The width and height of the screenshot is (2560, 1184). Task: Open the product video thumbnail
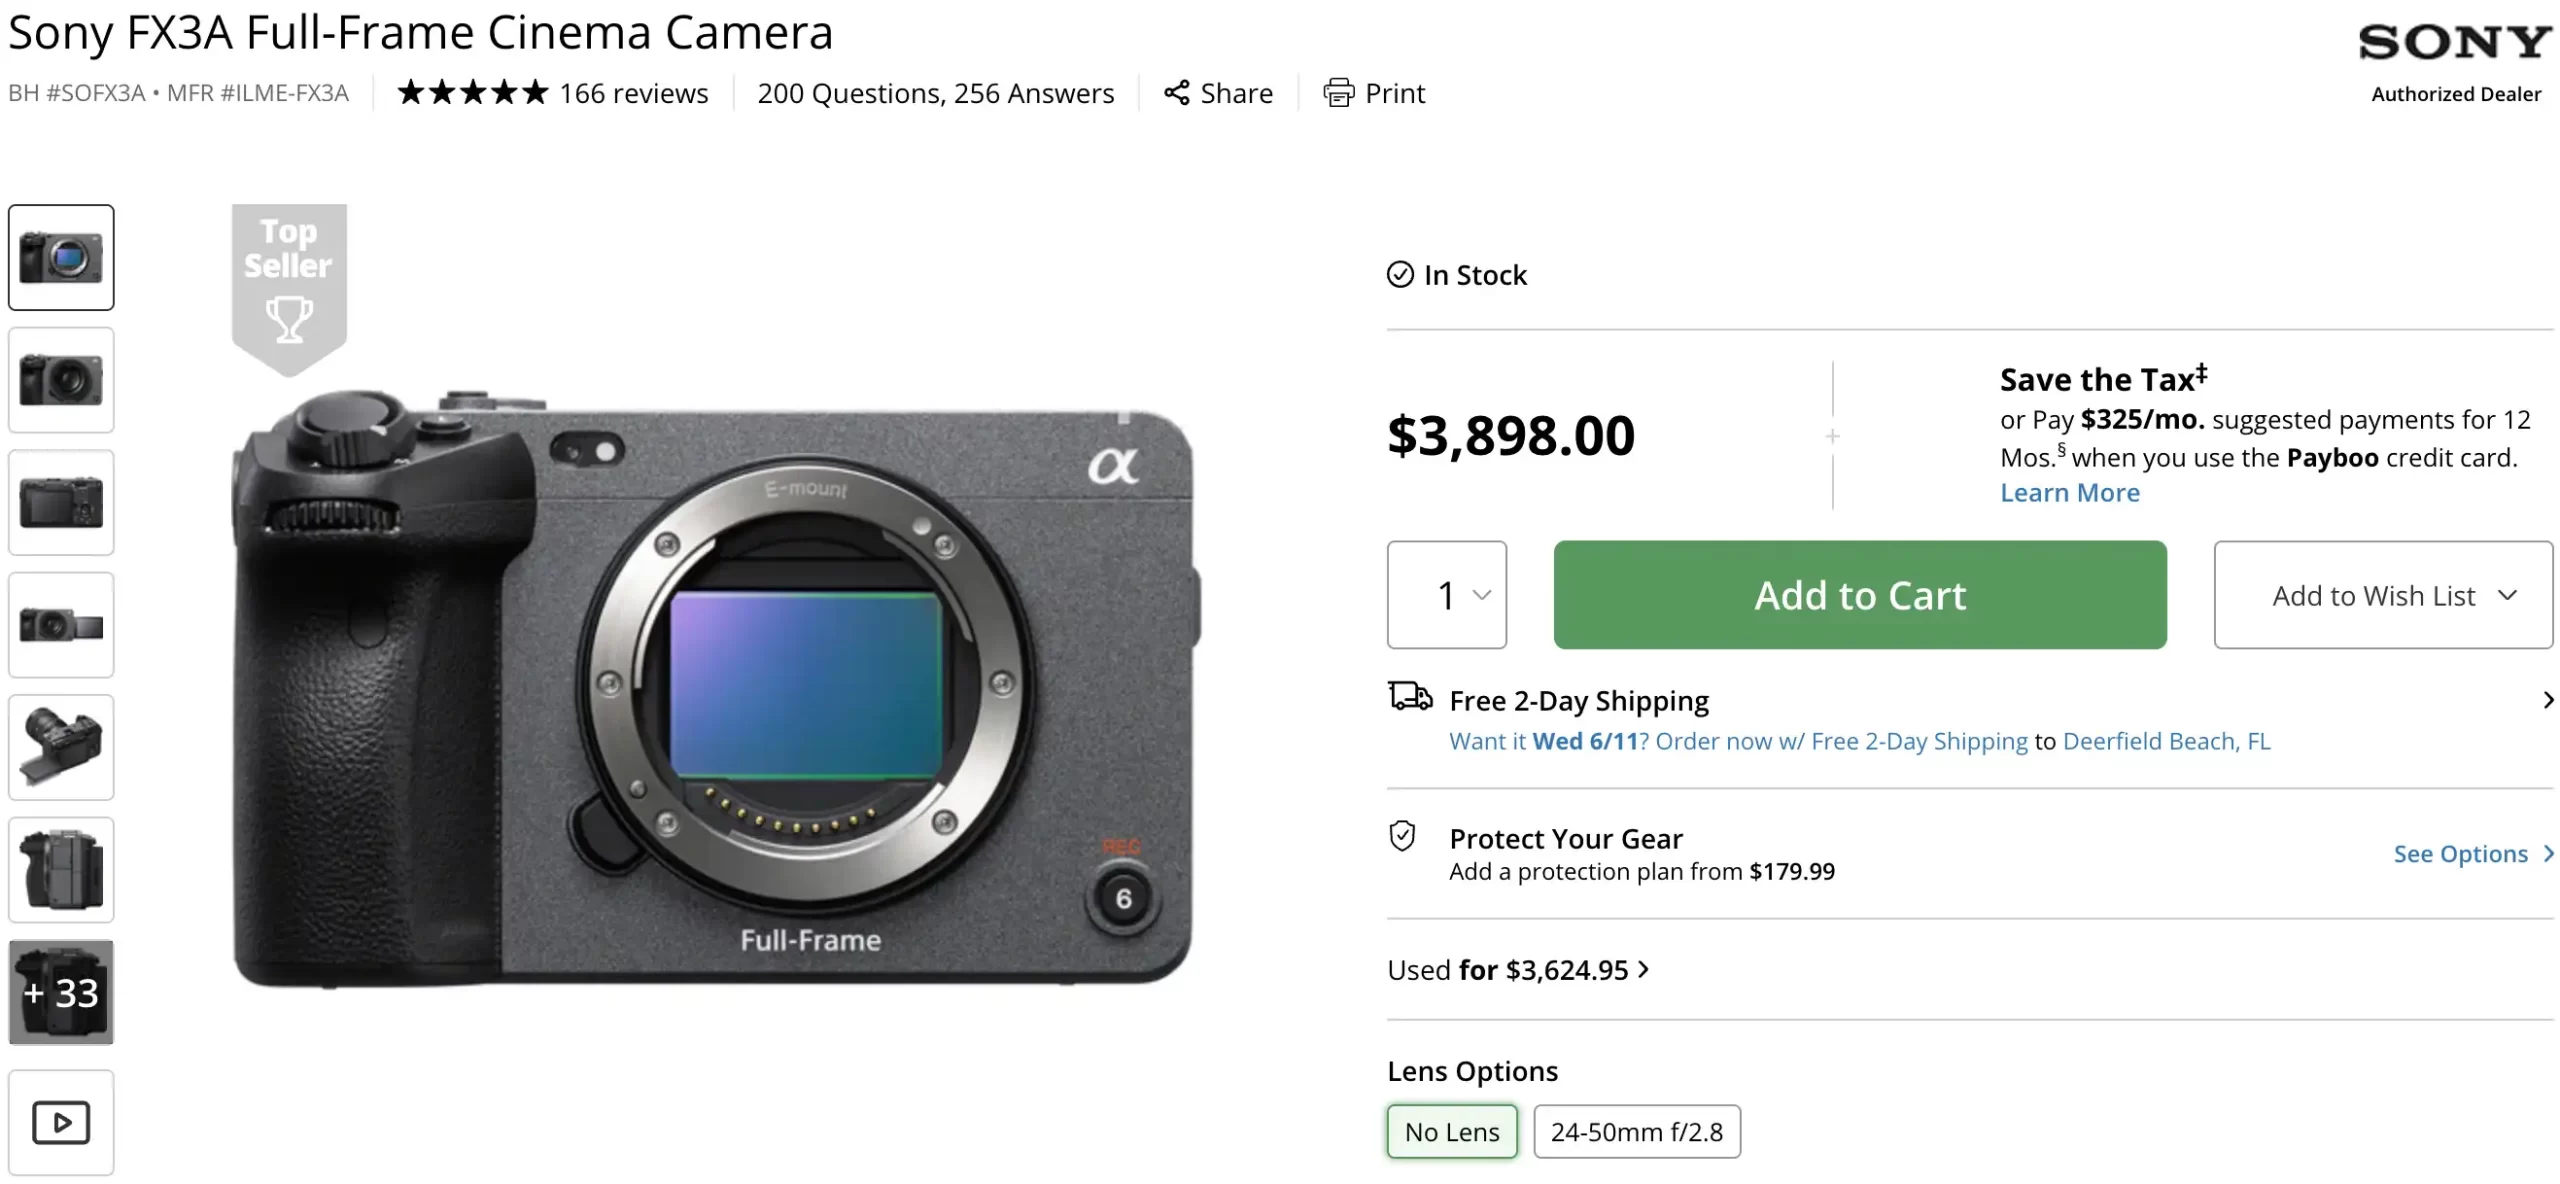click(x=61, y=1122)
